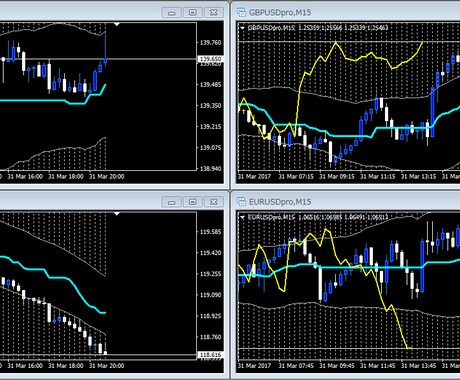Maximize the chart window showing price 118.616
460x380 pixels.
[193, 202]
